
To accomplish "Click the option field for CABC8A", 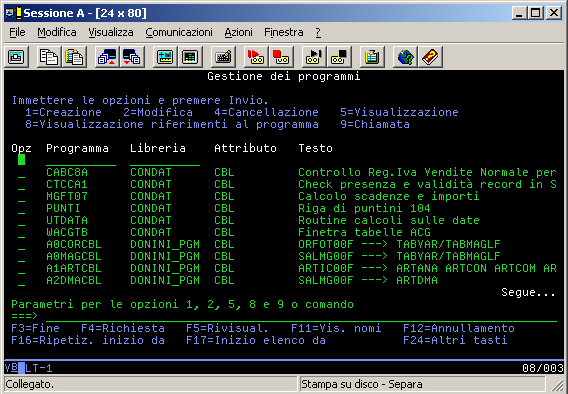I will [x=21, y=172].
